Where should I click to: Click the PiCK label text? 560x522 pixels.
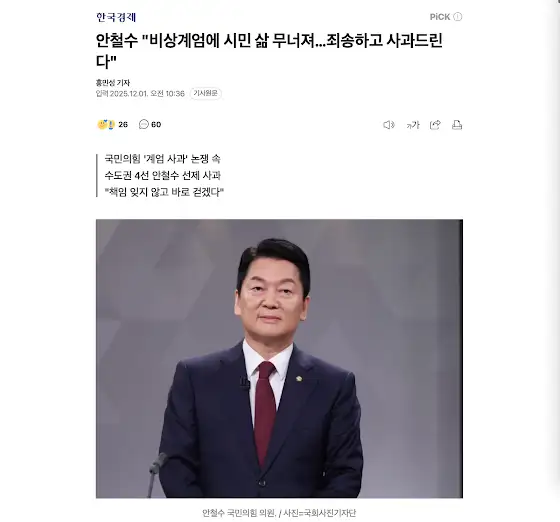440,17
